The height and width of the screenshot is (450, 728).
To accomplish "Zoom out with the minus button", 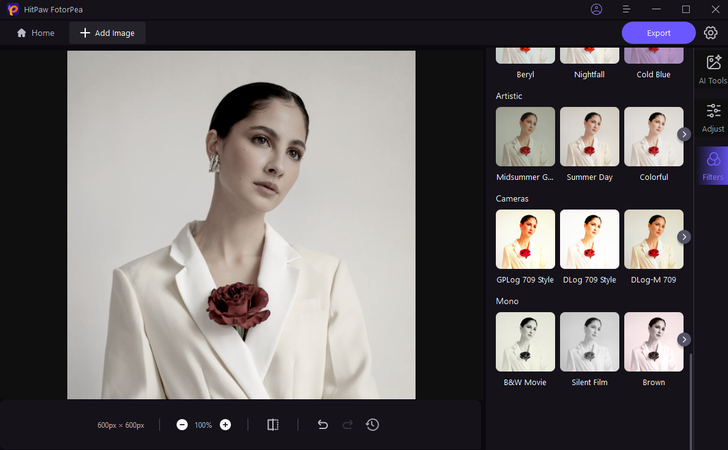I will click(x=182, y=425).
